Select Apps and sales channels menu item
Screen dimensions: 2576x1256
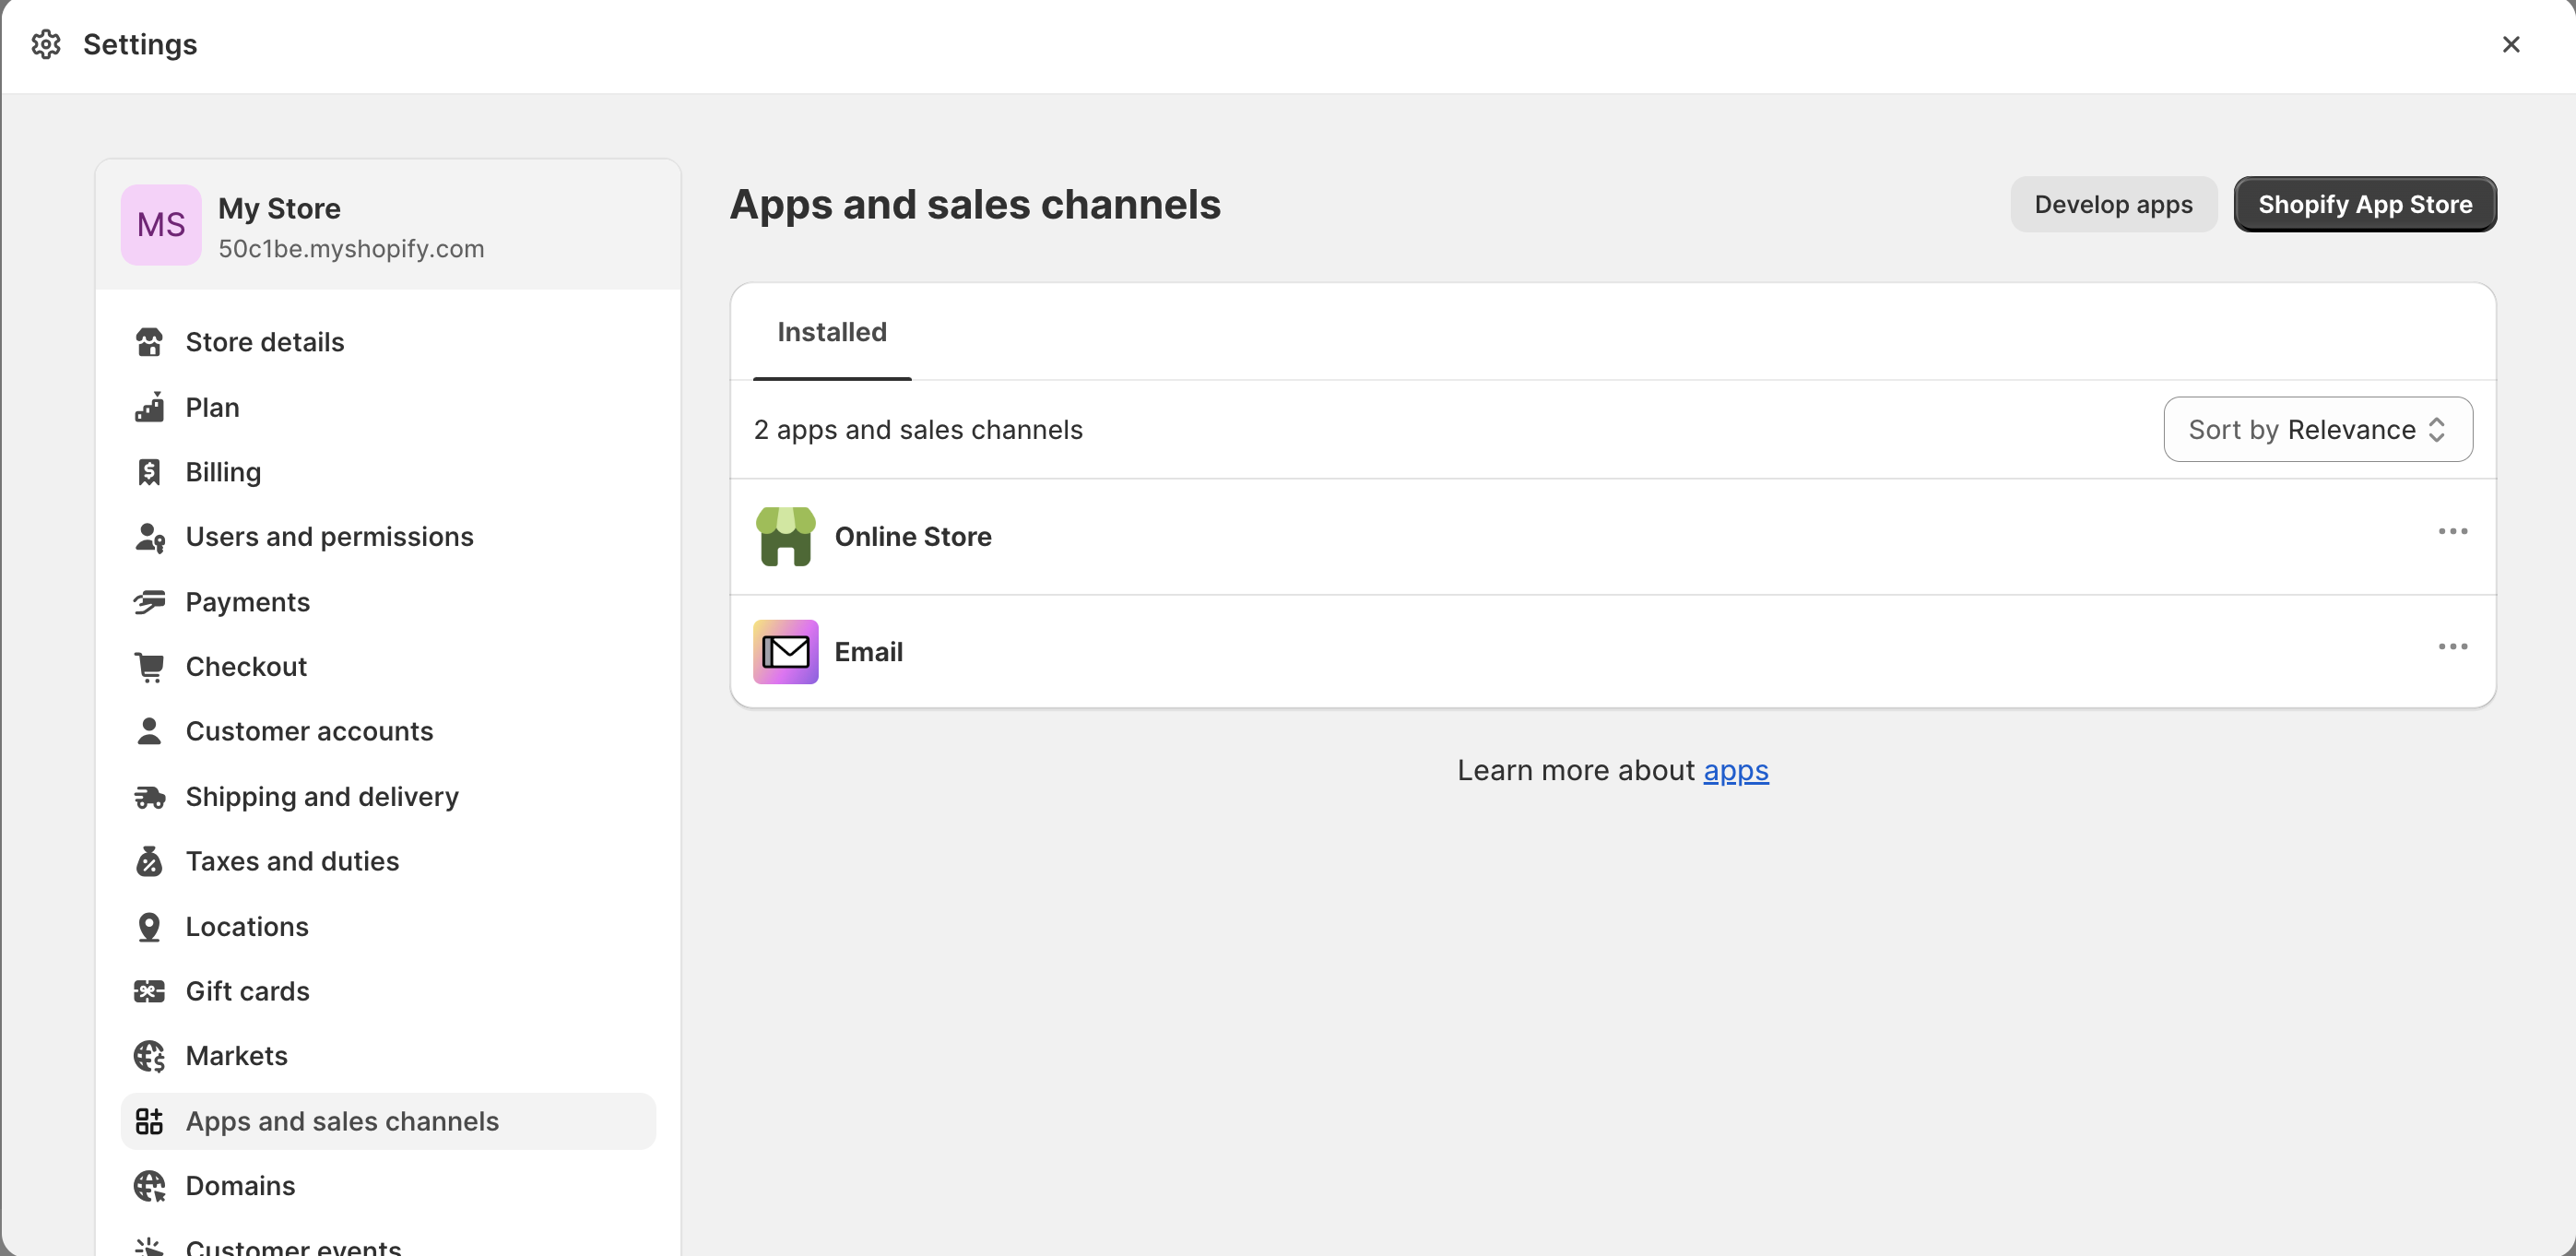click(388, 1121)
